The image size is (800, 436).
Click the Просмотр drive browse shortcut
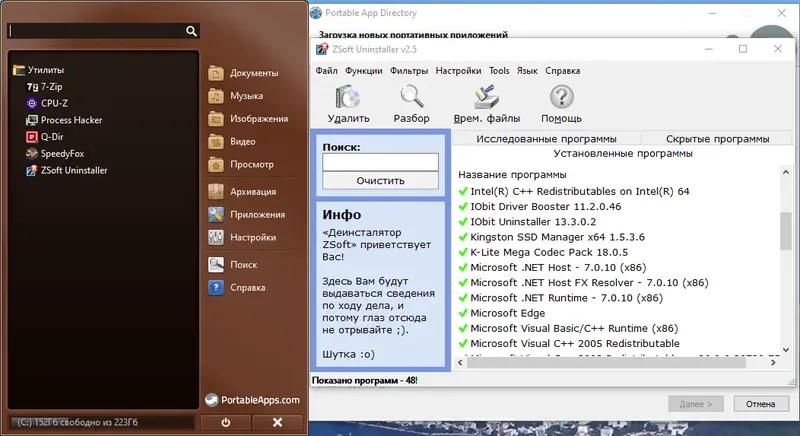pyautogui.click(x=241, y=165)
